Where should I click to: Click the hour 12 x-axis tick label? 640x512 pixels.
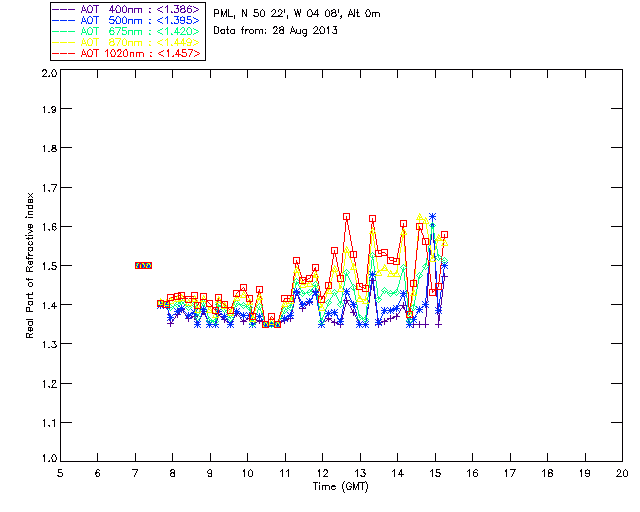pyautogui.click(x=322, y=473)
